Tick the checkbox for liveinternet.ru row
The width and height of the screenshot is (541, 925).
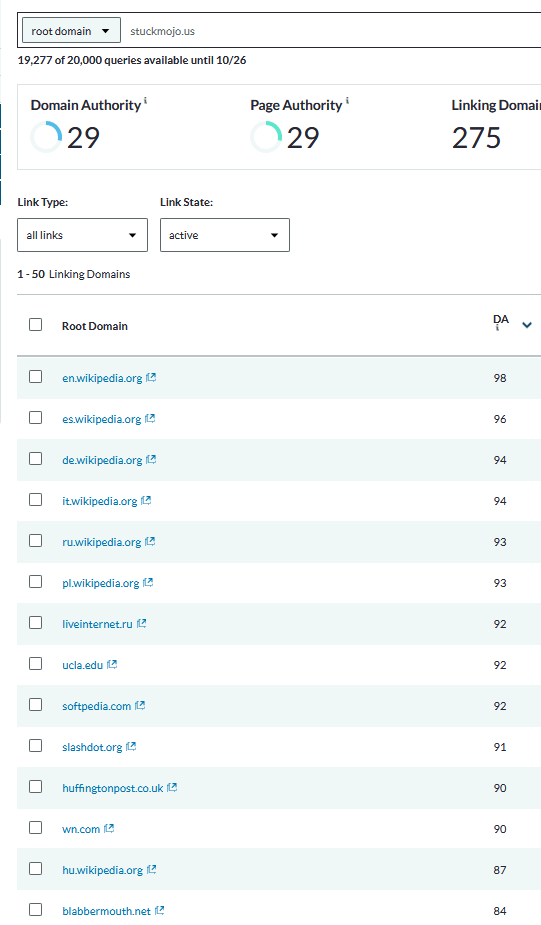(35, 623)
